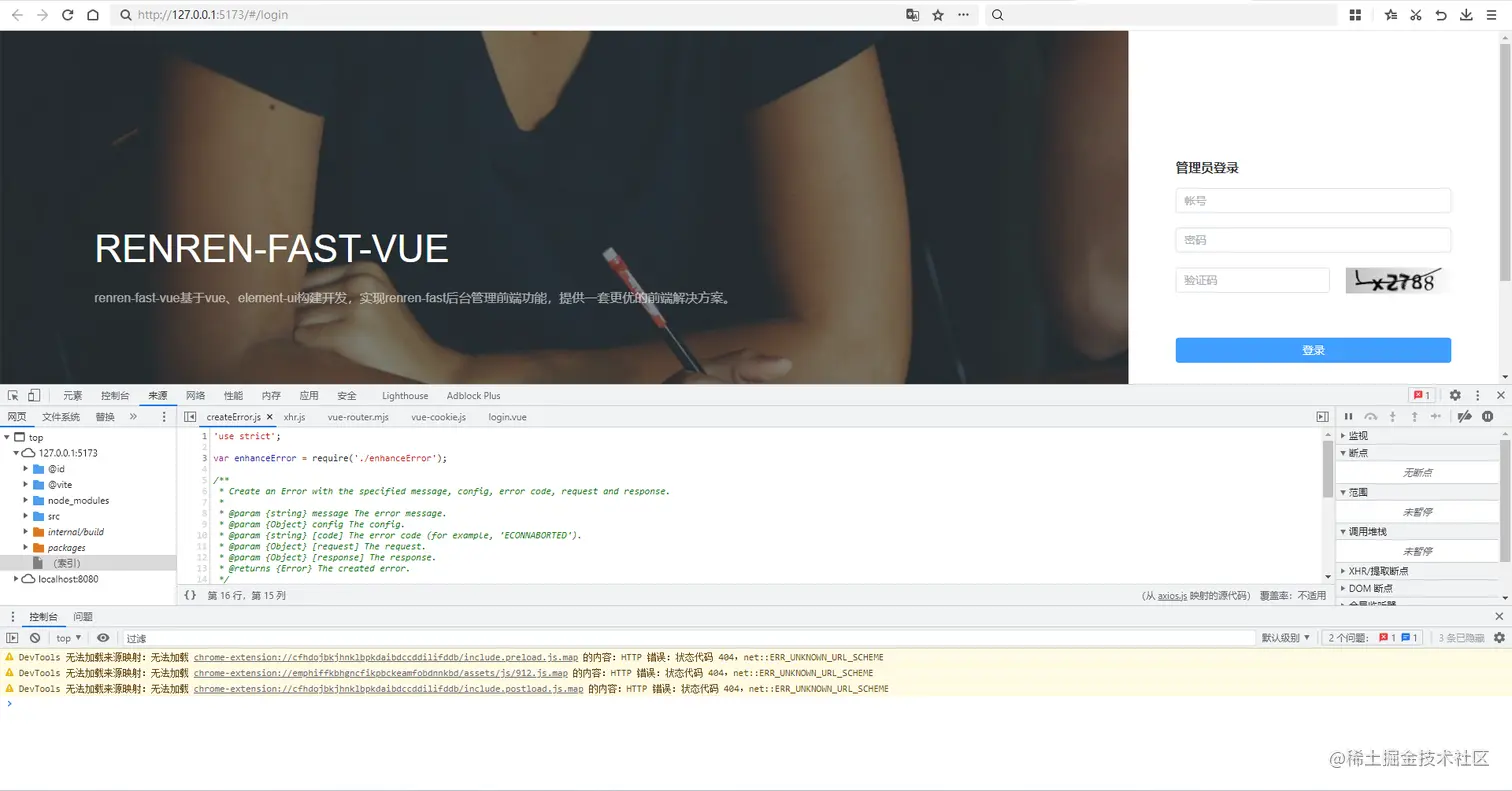This screenshot has width=1512, height=791.
Task: Open the console drawer three-dot menu
Action: click(13, 617)
